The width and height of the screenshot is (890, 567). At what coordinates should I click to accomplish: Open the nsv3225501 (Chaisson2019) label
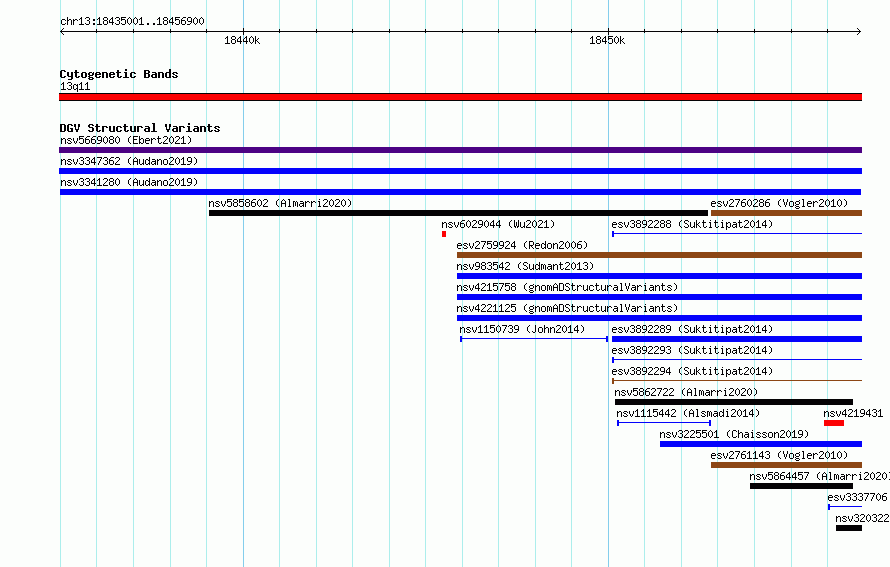click(734, 434)
